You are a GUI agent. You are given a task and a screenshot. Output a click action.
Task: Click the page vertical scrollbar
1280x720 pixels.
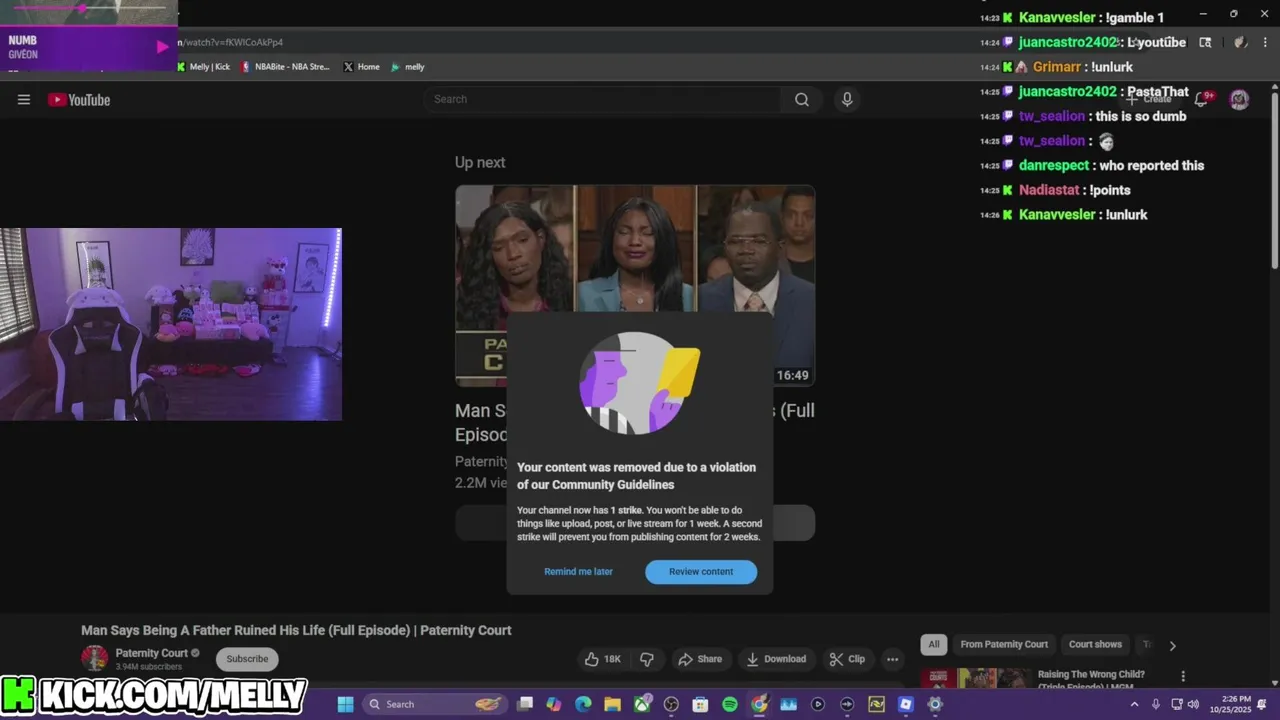1274,180
